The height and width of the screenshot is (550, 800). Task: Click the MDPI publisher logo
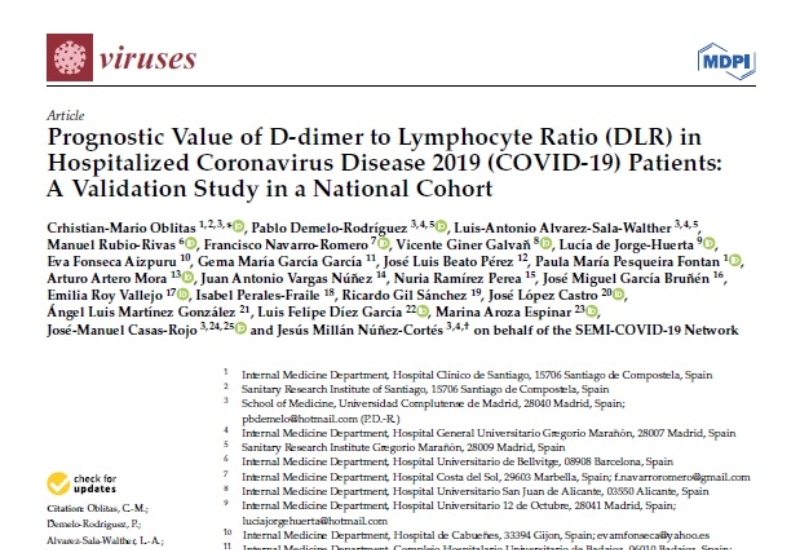pyautogui.click(x=727, y=61)
